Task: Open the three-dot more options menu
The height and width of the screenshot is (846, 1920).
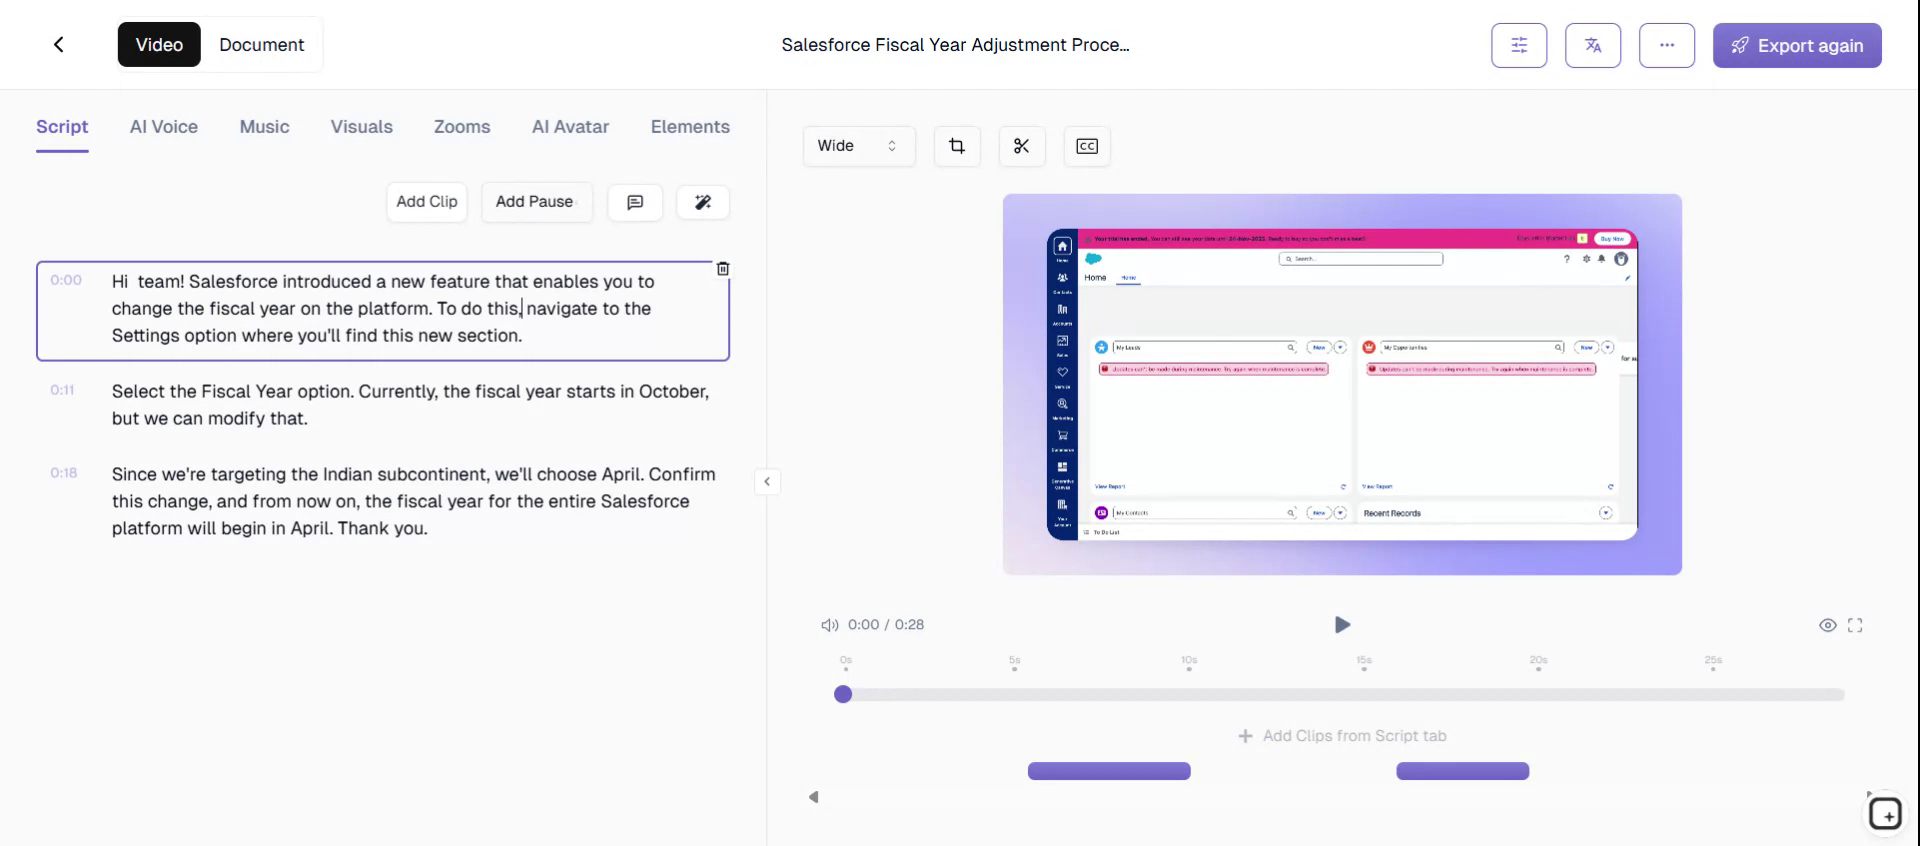Action: [1667, 45]
